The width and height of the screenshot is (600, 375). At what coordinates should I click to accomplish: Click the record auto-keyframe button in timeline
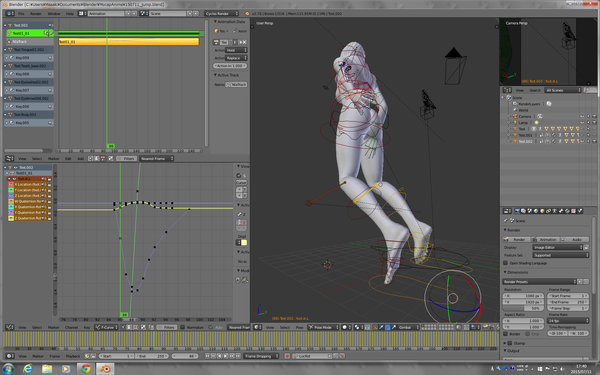(x=287, y=356)
